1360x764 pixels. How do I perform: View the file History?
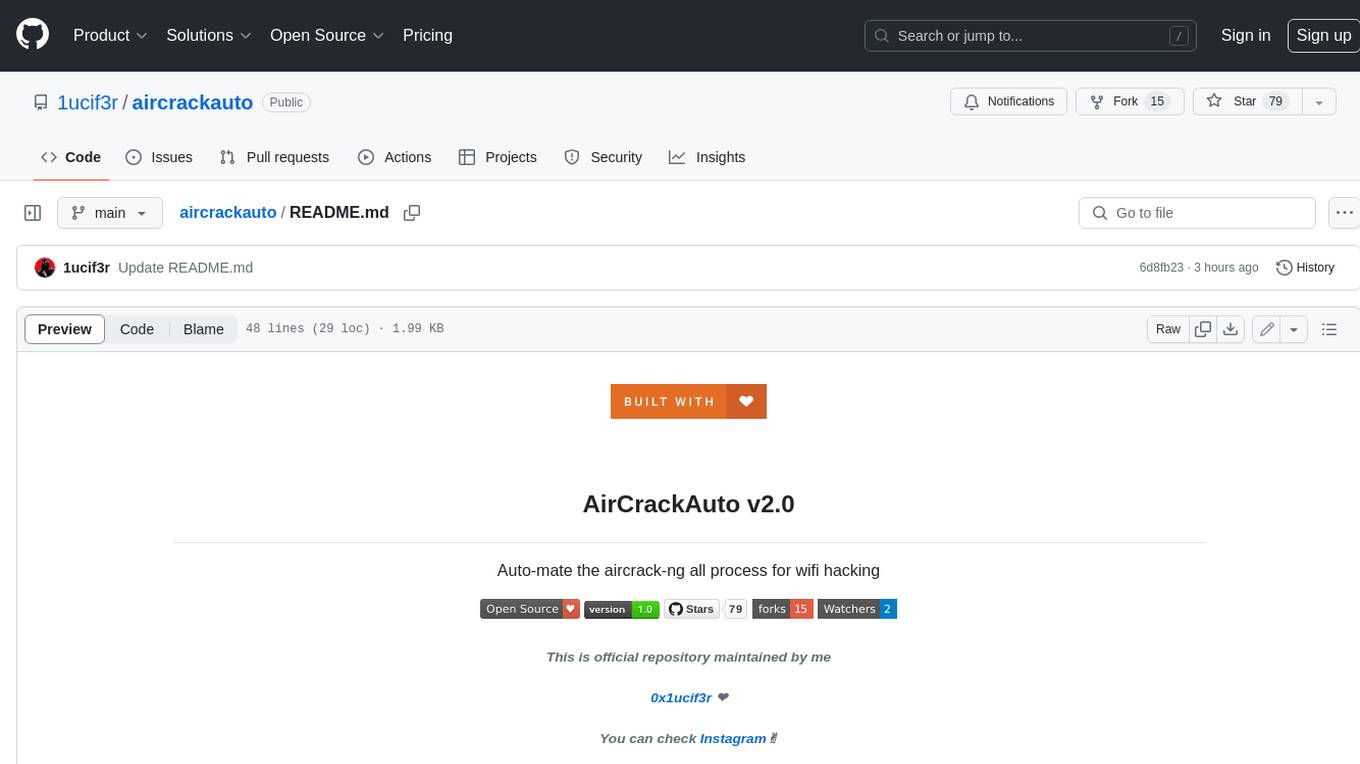[x=1305, y=267]
